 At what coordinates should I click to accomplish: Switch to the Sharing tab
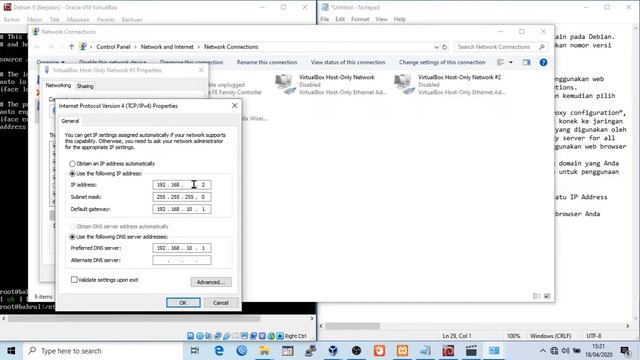[85, 86]
